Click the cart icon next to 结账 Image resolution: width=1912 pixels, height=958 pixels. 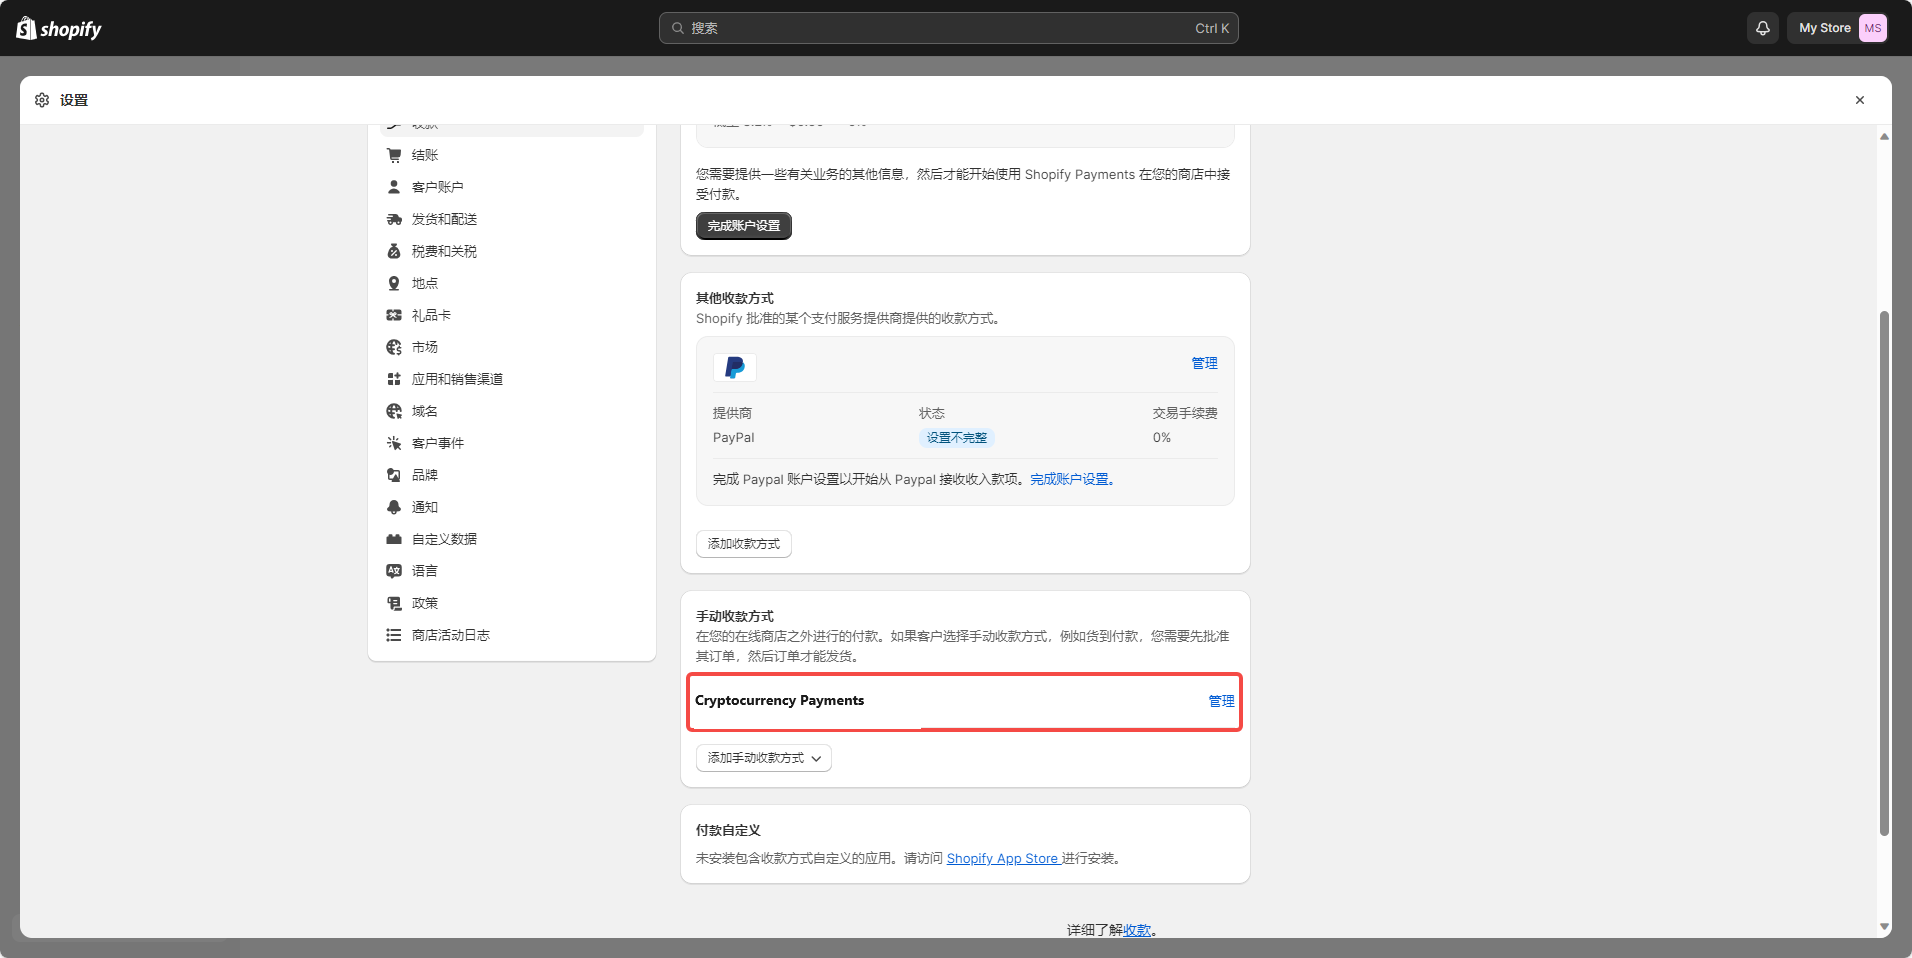(x=394, y=155)
